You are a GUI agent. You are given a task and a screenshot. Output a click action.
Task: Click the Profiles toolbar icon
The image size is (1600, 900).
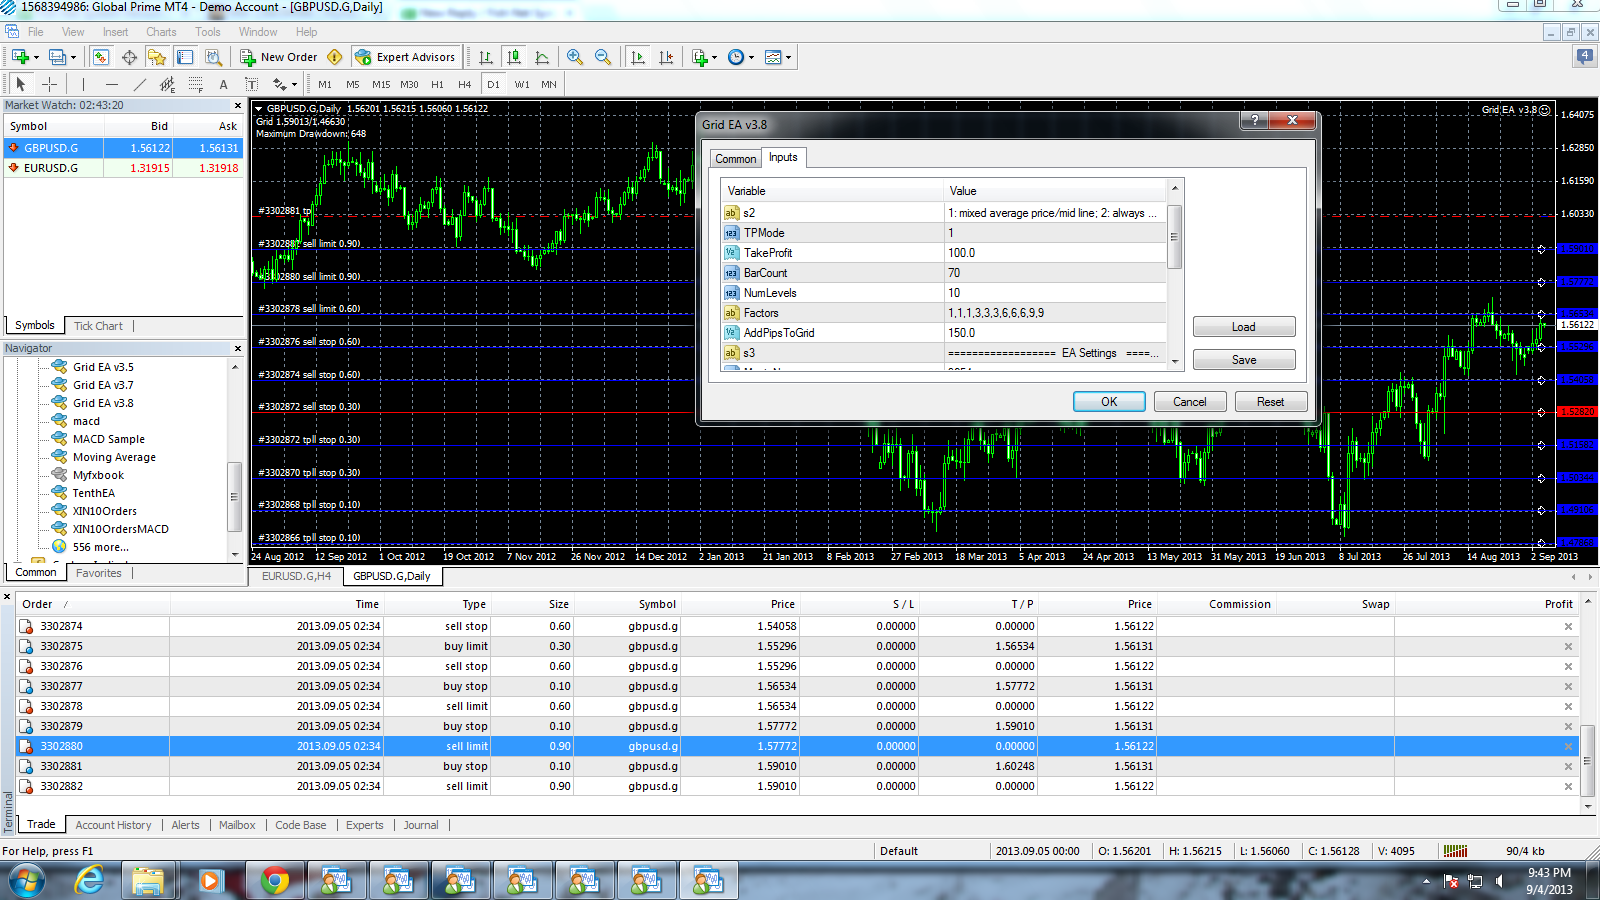[x=57, y=57]
